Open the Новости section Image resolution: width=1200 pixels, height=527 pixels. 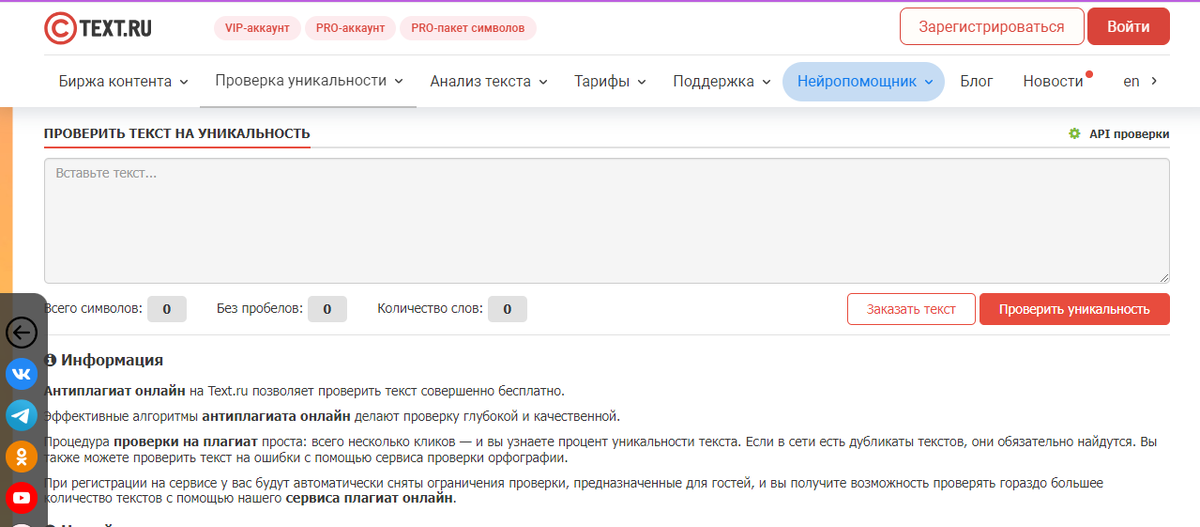coord(1053,82)
